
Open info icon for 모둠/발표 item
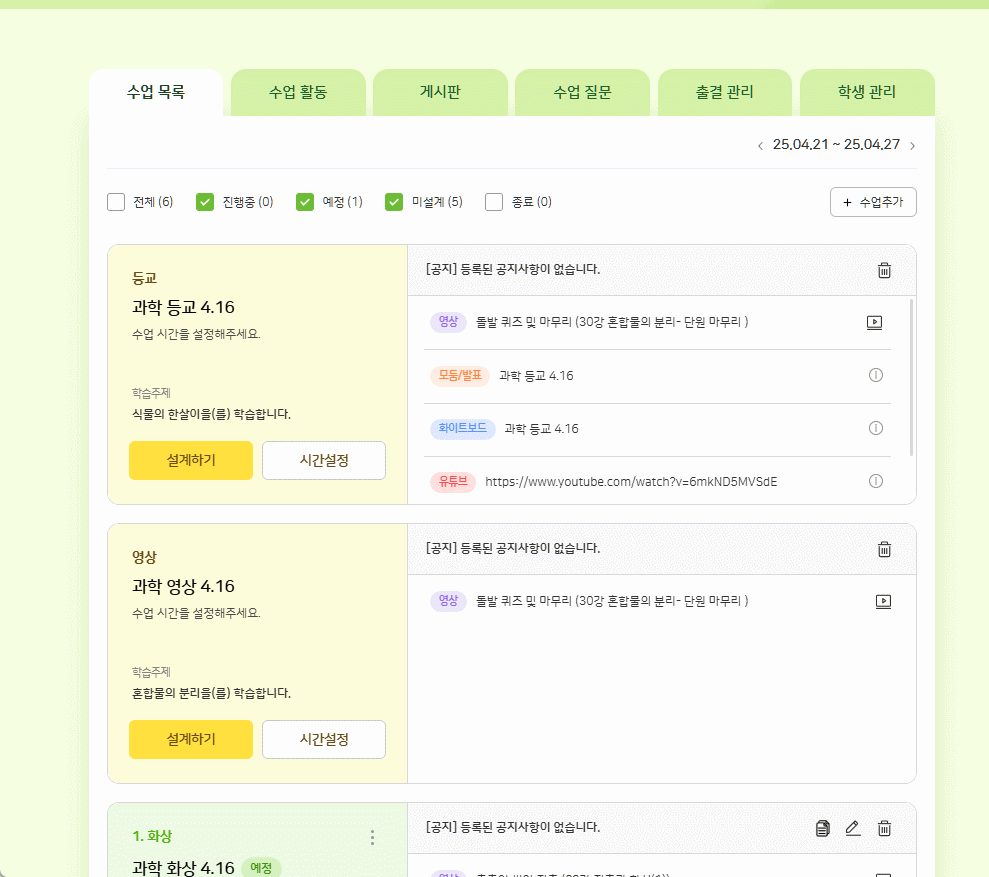[x=876, y=375]
